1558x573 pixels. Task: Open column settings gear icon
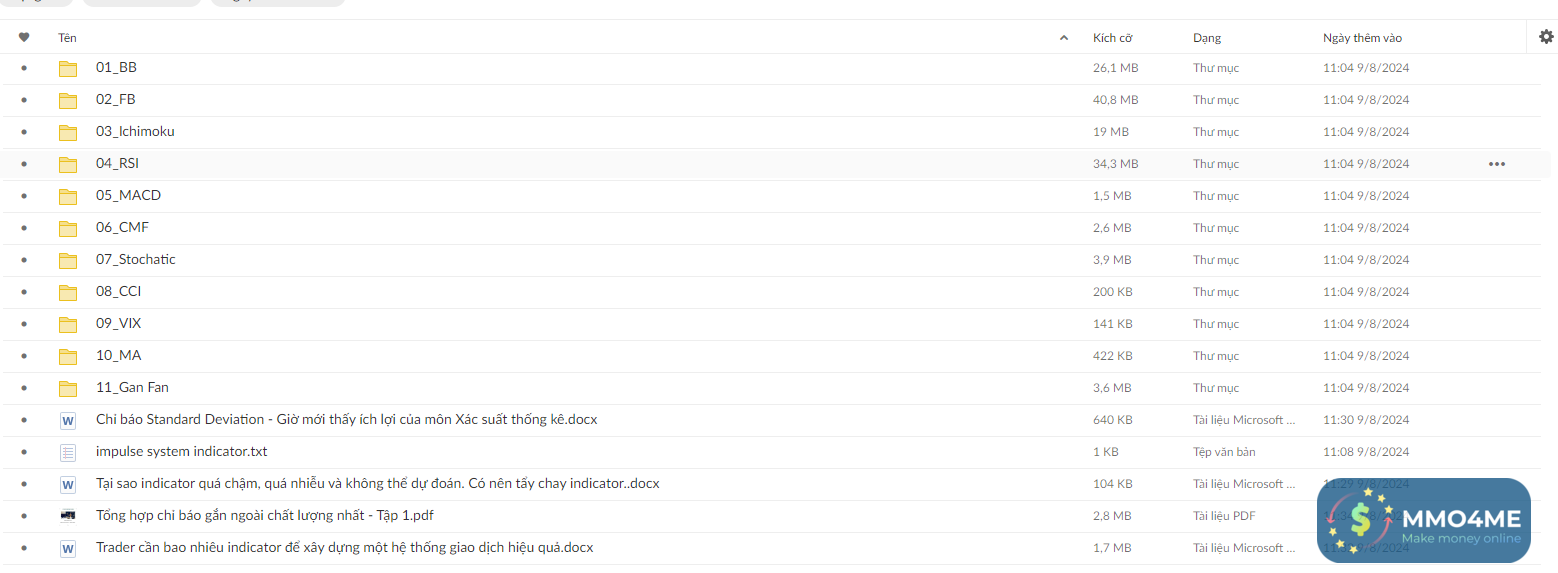1546,37
